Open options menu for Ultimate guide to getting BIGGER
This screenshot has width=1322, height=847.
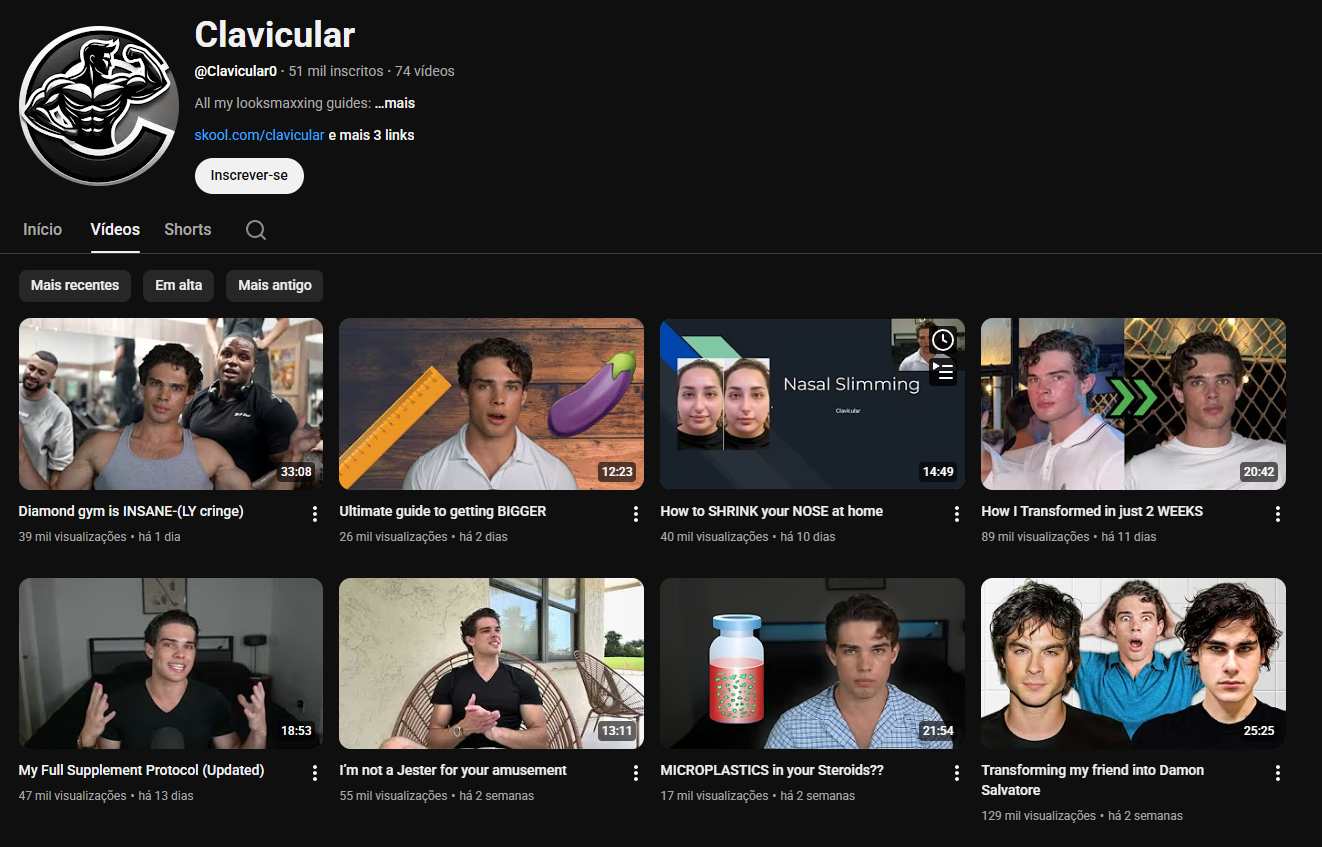pos(636,514)
